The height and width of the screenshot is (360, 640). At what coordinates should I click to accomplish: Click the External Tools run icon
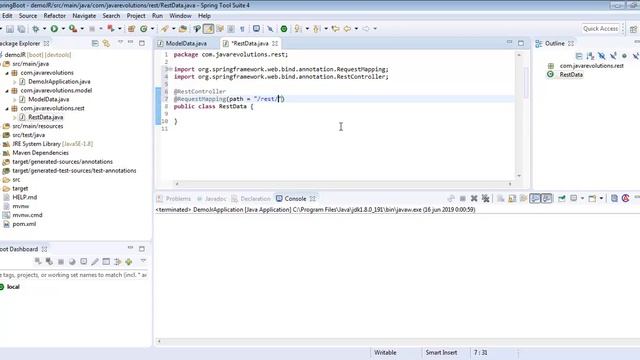coord(73,29)
